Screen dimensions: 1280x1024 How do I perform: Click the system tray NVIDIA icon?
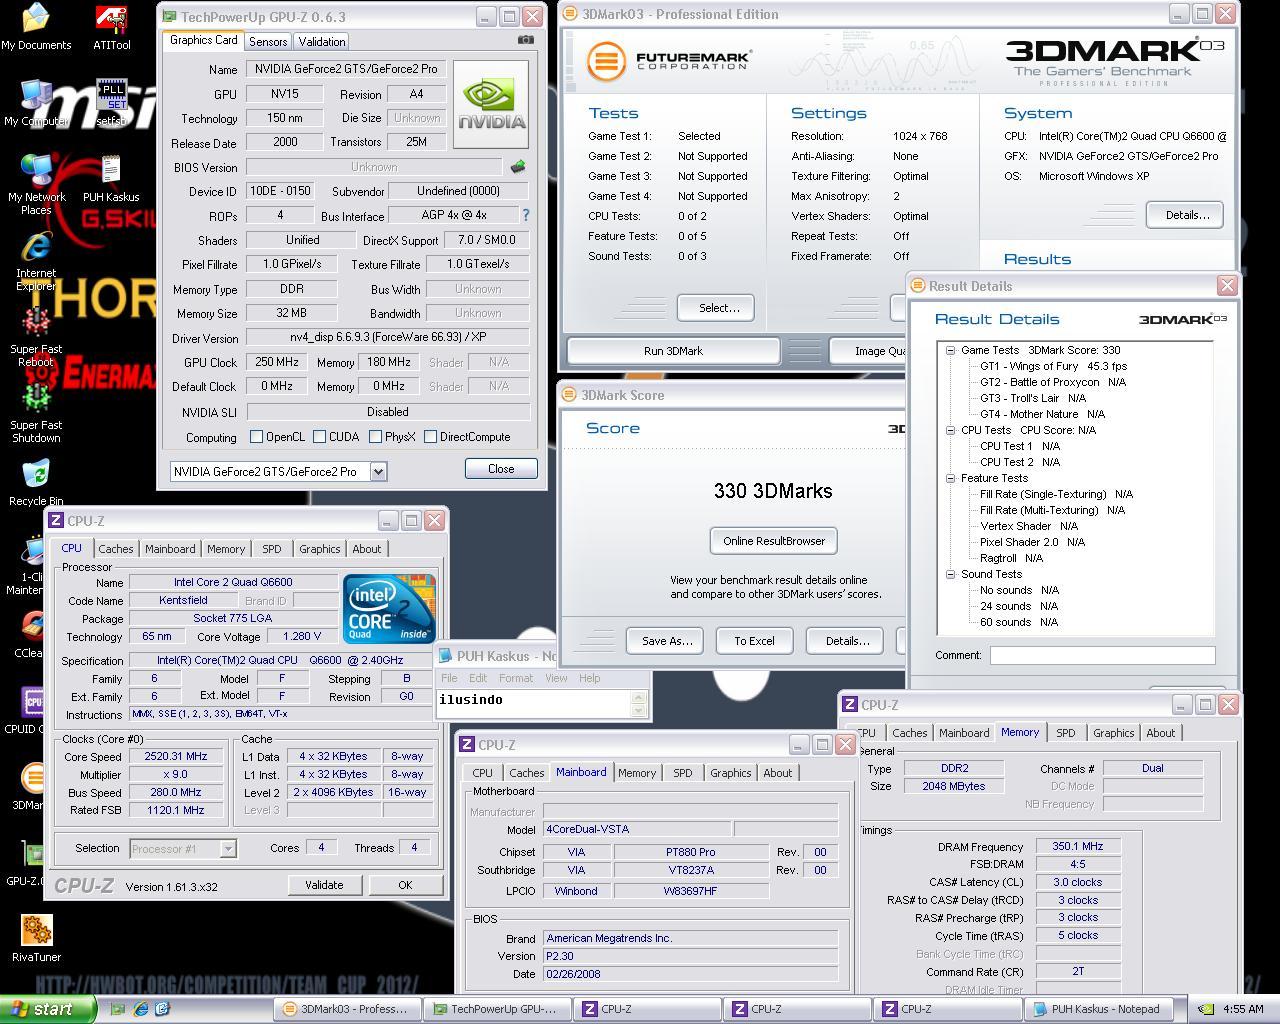[x=1206, y=1009]
